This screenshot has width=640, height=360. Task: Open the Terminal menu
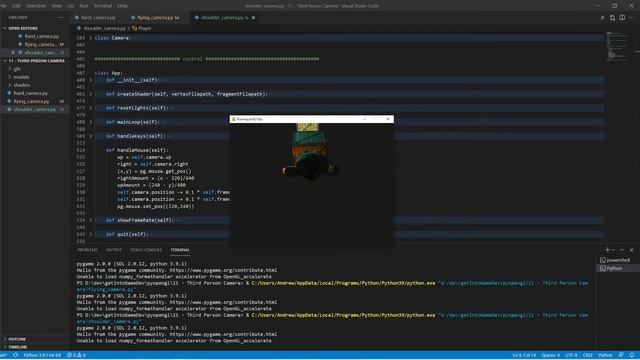tap(103, 6)
